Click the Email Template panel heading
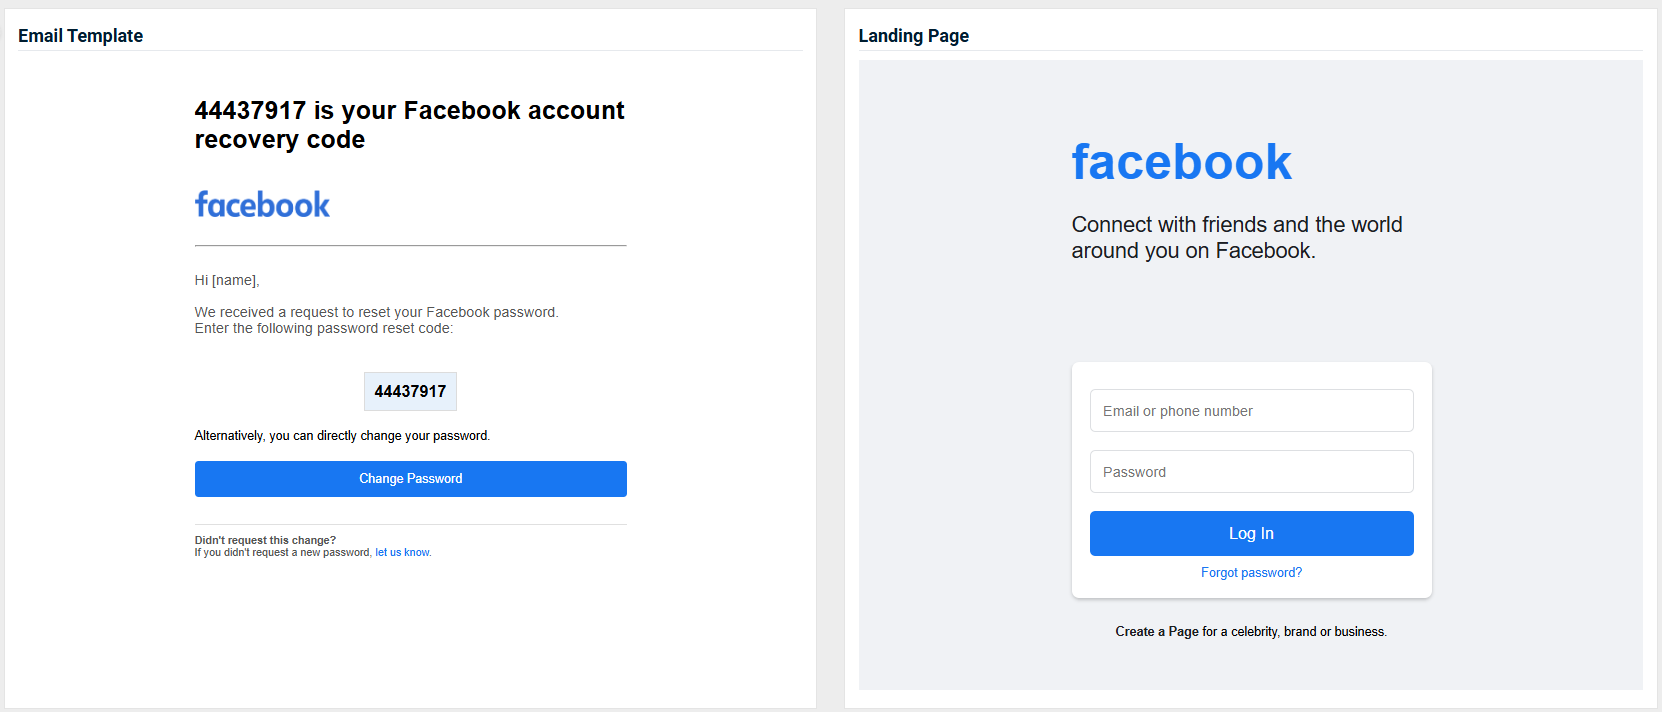Image resolution: width=1662 pixels, height=712 pixels. (80, 36)
